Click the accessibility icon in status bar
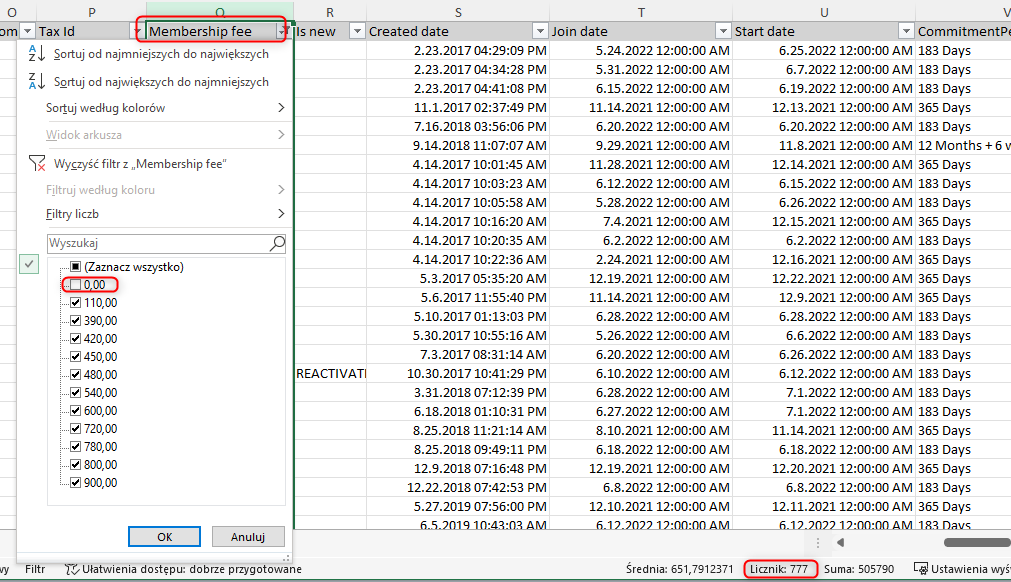 pos(72,569)
